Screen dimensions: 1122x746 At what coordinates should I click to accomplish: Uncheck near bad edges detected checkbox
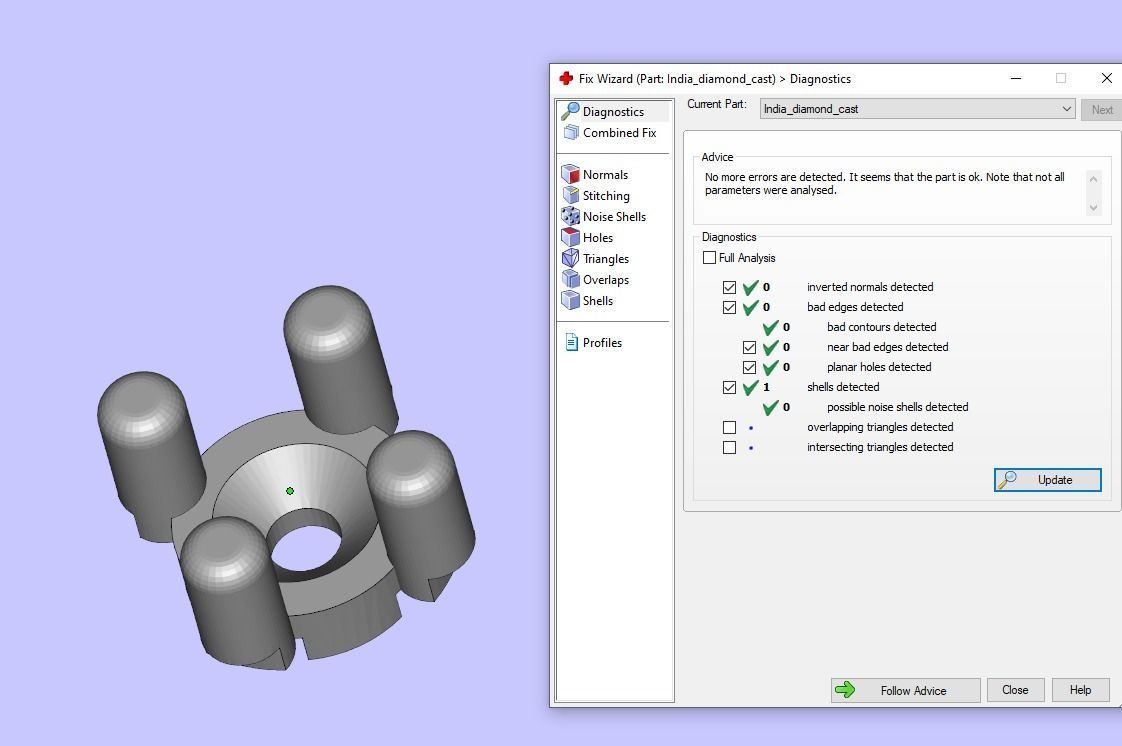tap(749, 348)
